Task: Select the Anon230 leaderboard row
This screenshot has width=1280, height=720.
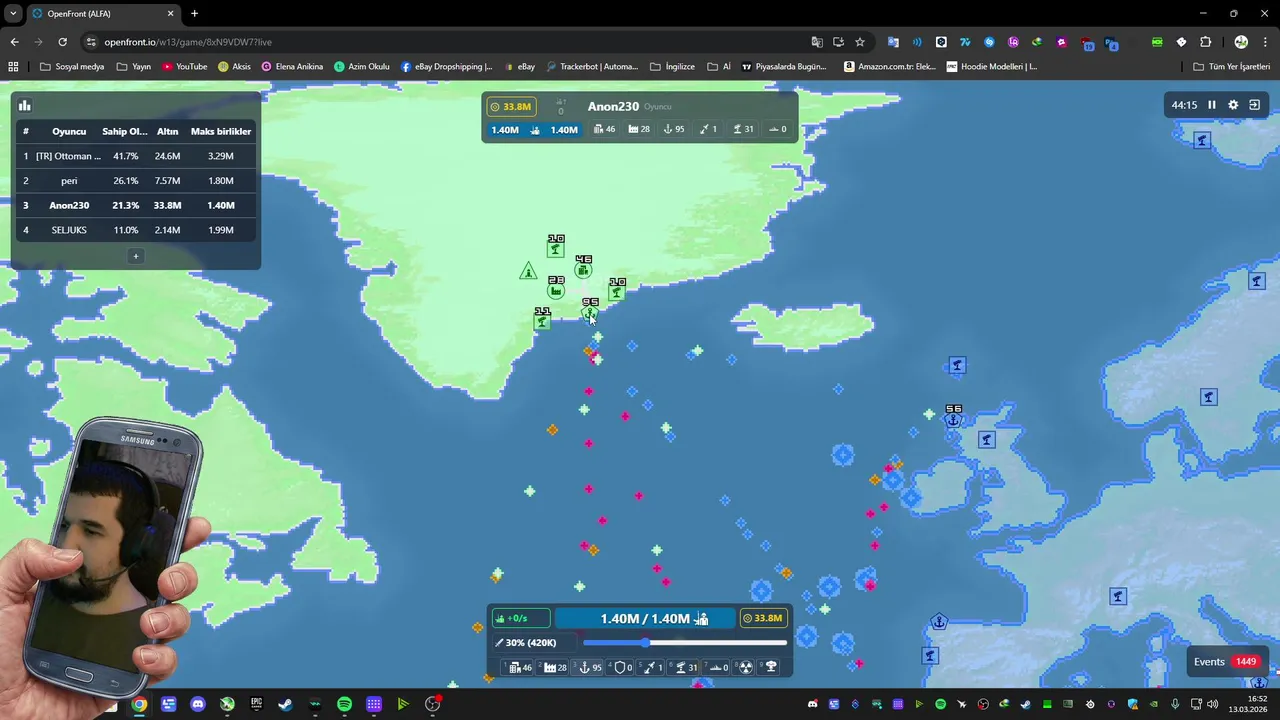Action: pyautogui.click(x=136, y=205)
